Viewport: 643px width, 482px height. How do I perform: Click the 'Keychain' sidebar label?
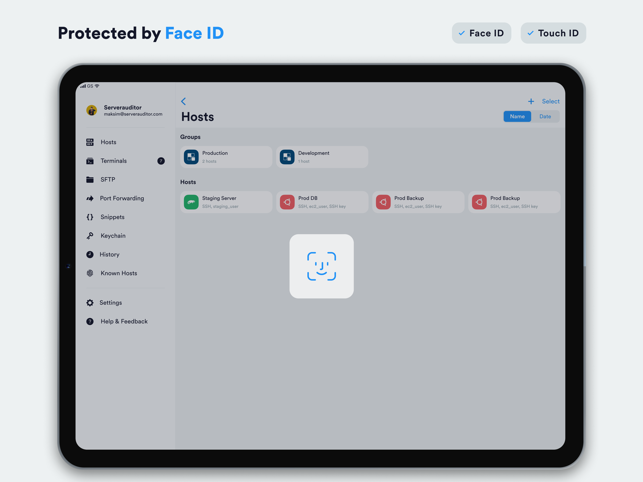click(x=113, y=236)
